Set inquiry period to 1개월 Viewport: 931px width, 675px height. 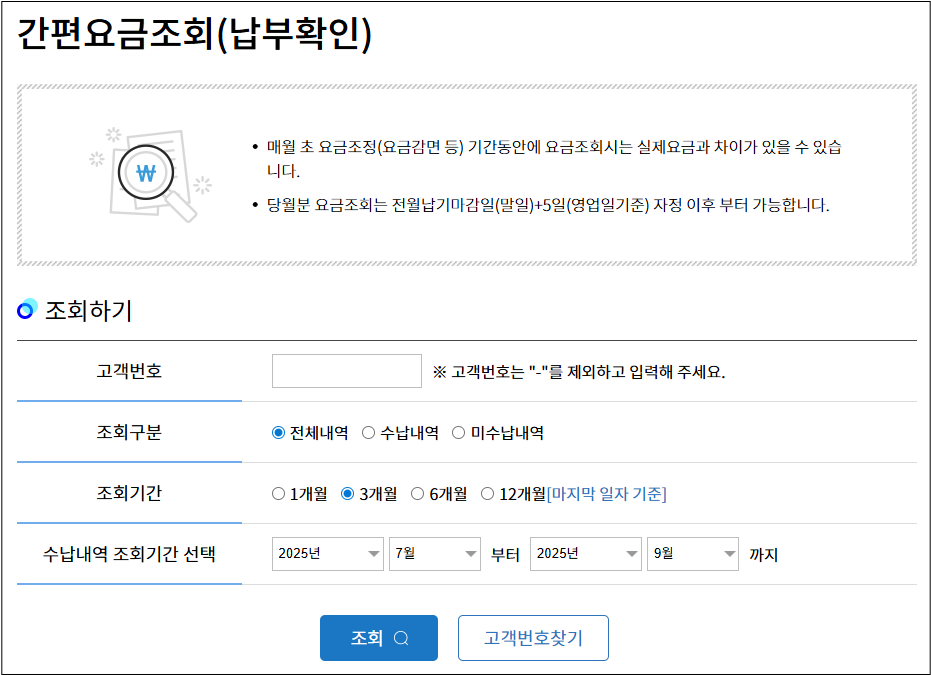(279, 493)
